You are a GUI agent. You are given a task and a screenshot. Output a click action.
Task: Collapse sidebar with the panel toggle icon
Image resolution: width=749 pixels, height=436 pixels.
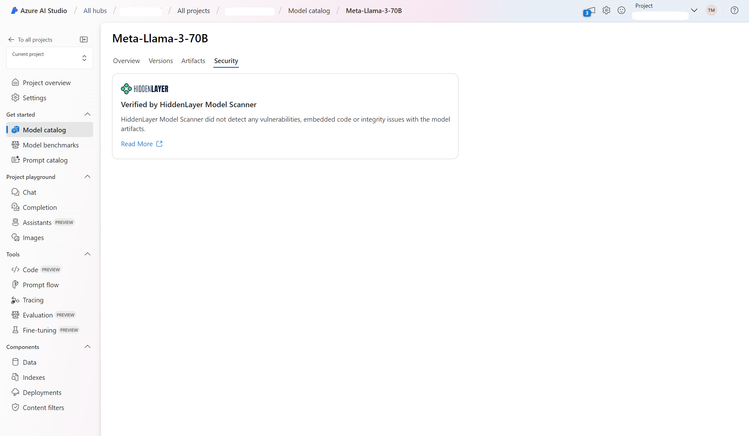(84, 40)
